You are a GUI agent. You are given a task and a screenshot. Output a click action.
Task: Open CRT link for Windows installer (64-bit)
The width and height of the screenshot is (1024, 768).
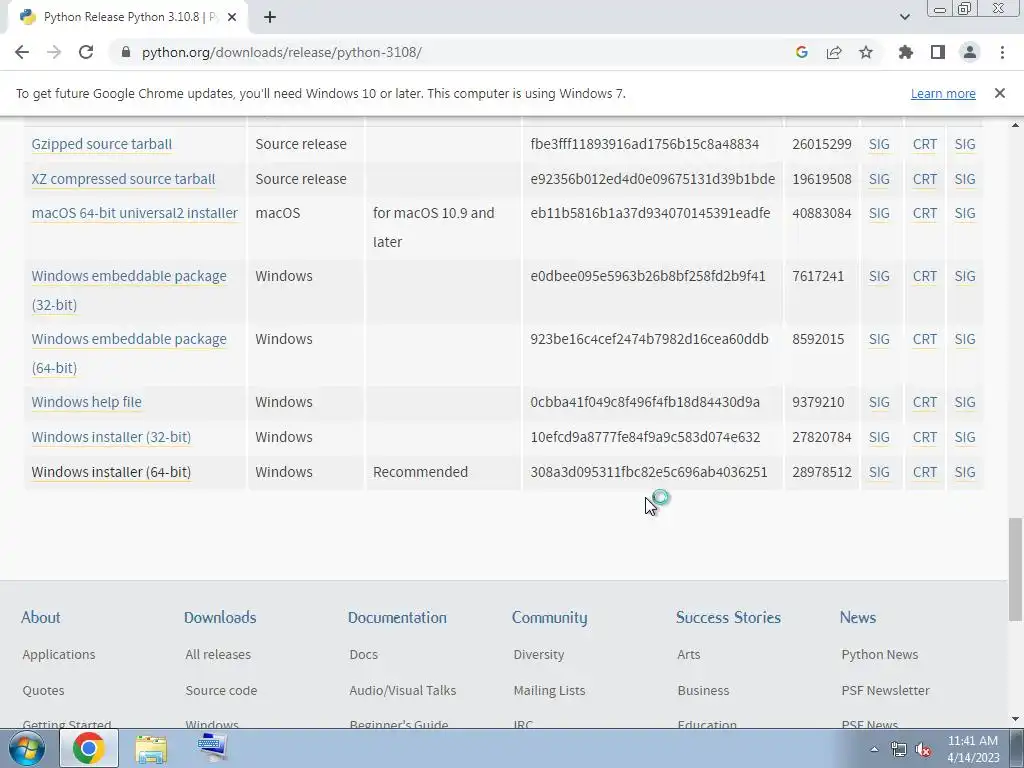click(925, 472)
